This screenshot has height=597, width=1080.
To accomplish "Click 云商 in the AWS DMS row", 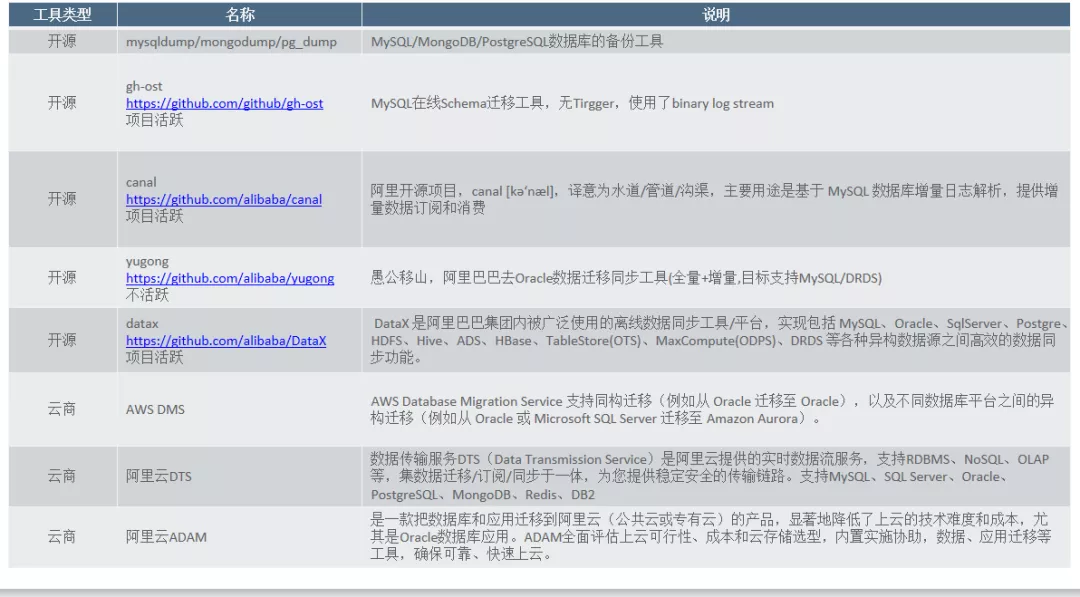I will pos(62,409).
